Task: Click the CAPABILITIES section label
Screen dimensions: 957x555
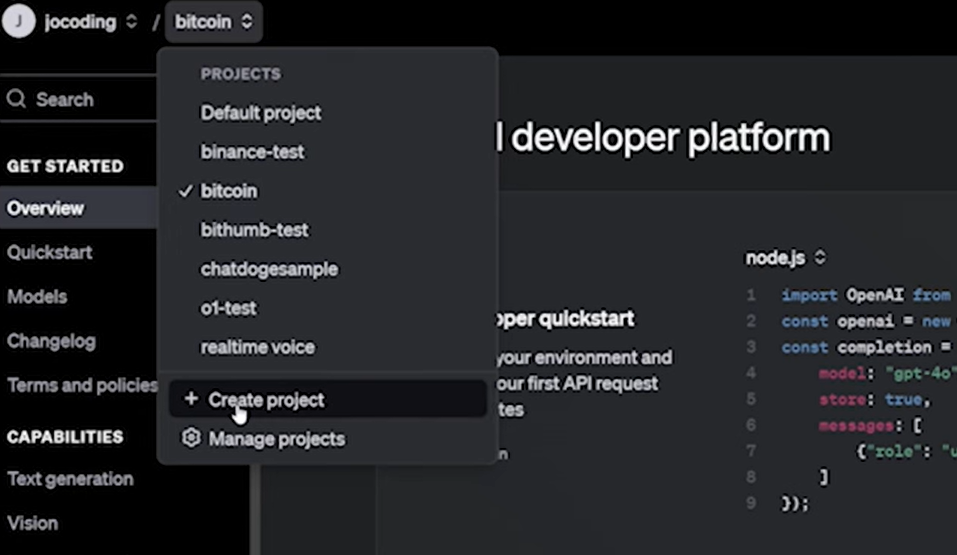Action: pos(65,437)
